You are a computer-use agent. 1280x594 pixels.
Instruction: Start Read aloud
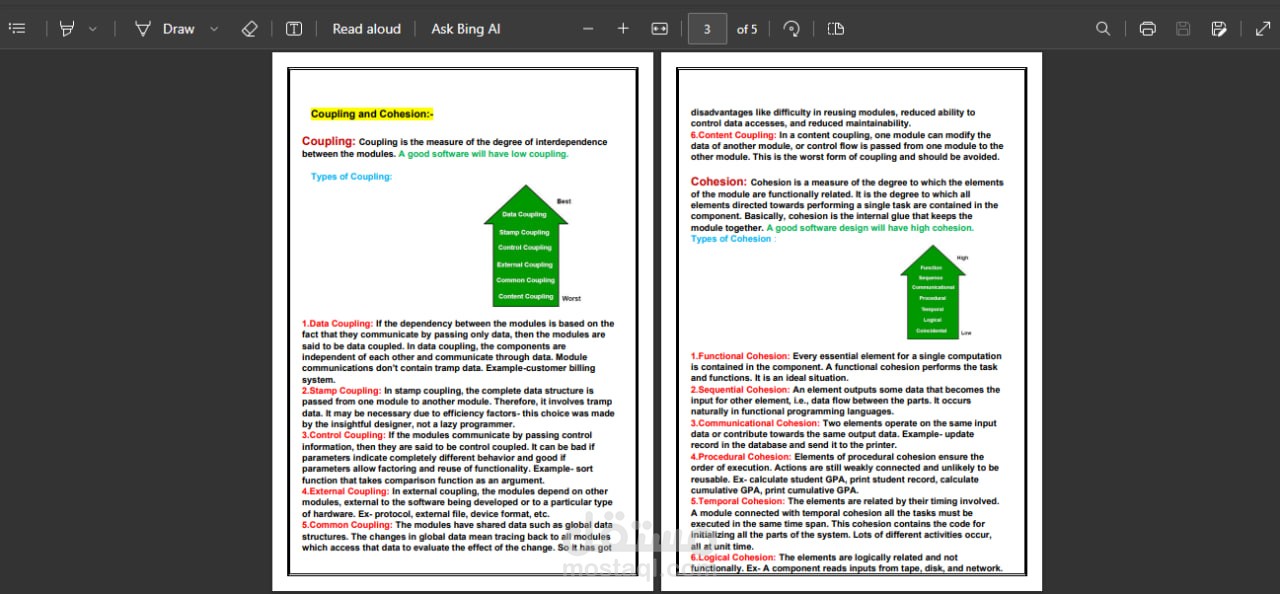tap(366, 29)
